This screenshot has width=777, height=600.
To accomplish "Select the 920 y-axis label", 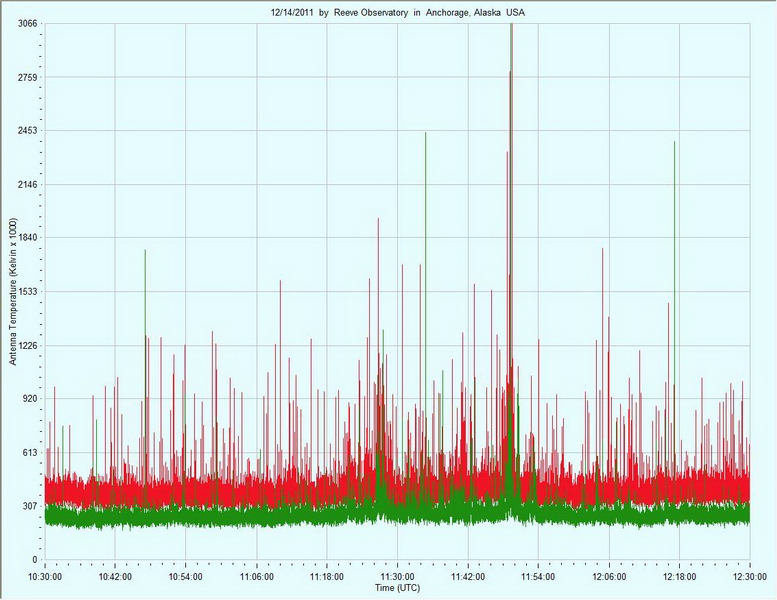I will [x=30, y=399].
